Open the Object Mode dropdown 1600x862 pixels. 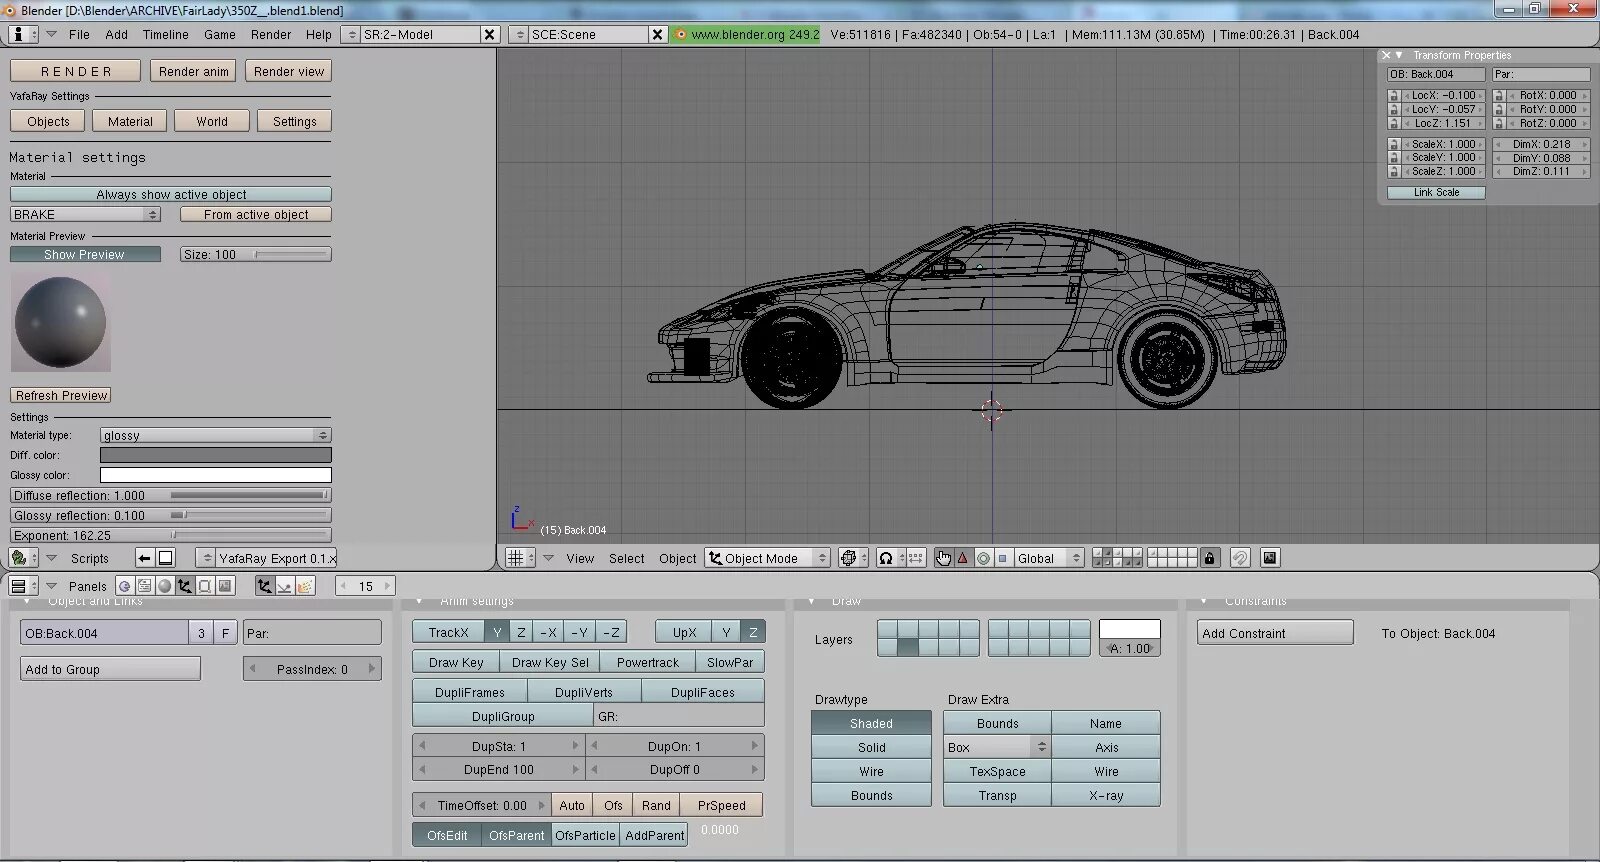[767, 558]
